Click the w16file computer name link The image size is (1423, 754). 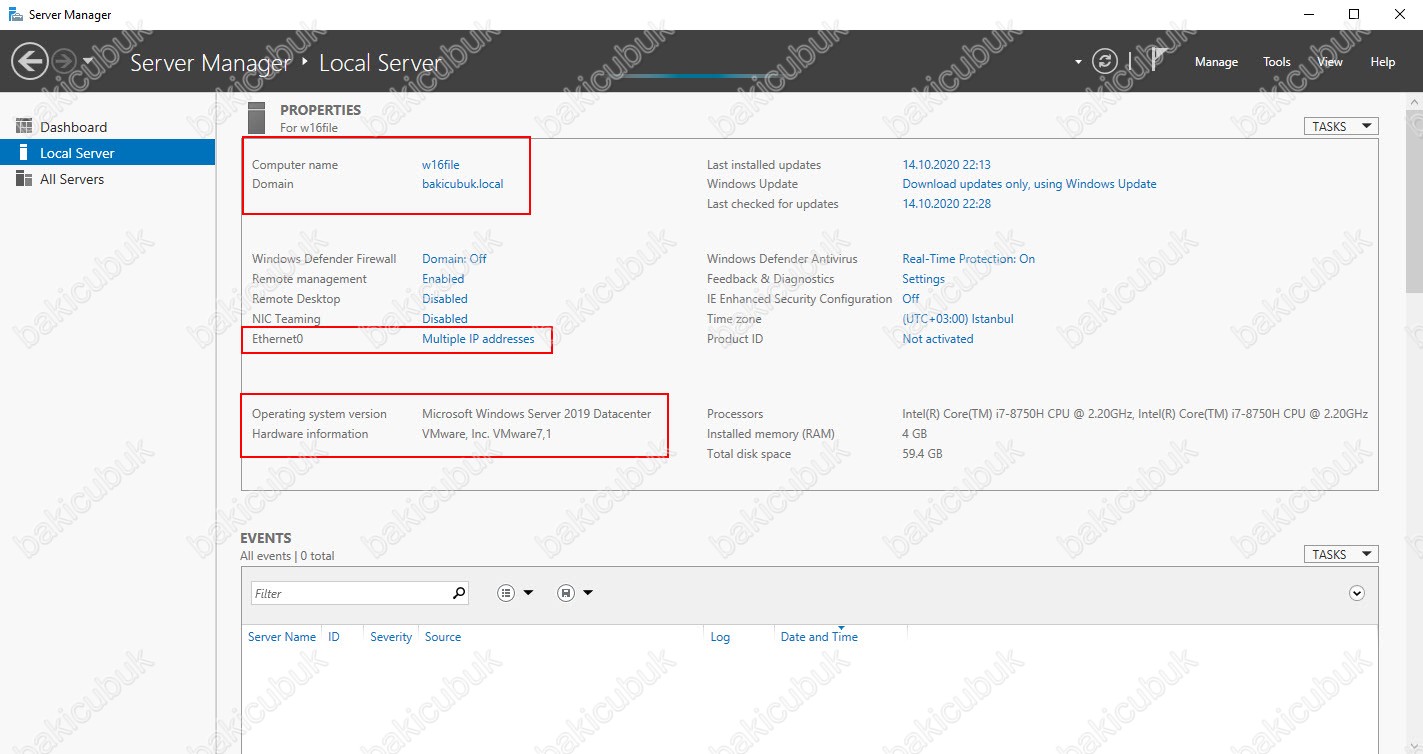pos(440,165)
